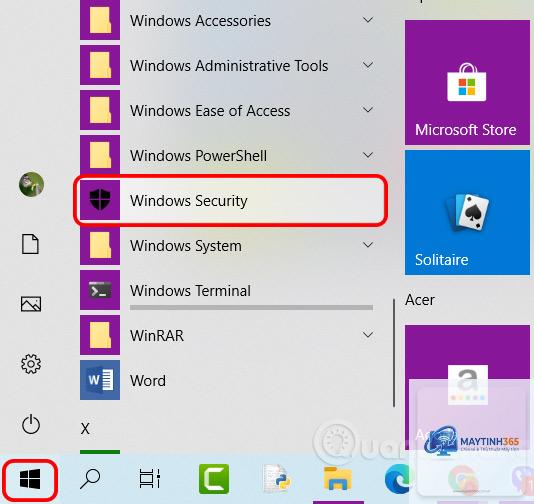Click the Windows Administrative Tools folder icon
The height and width of the screenshot is (504, 534).
[x=100, y=65]
